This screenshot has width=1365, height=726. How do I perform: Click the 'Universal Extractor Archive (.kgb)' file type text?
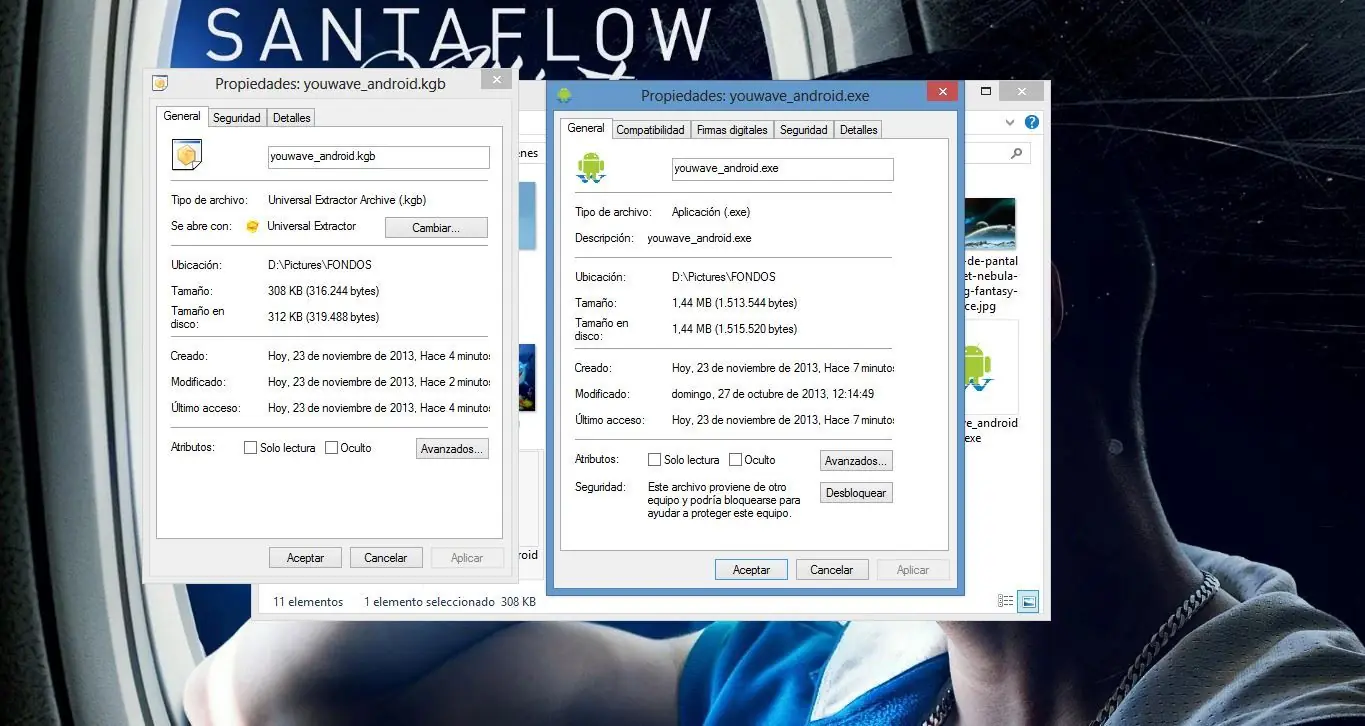pyautogui.click(x=347, y=200)
